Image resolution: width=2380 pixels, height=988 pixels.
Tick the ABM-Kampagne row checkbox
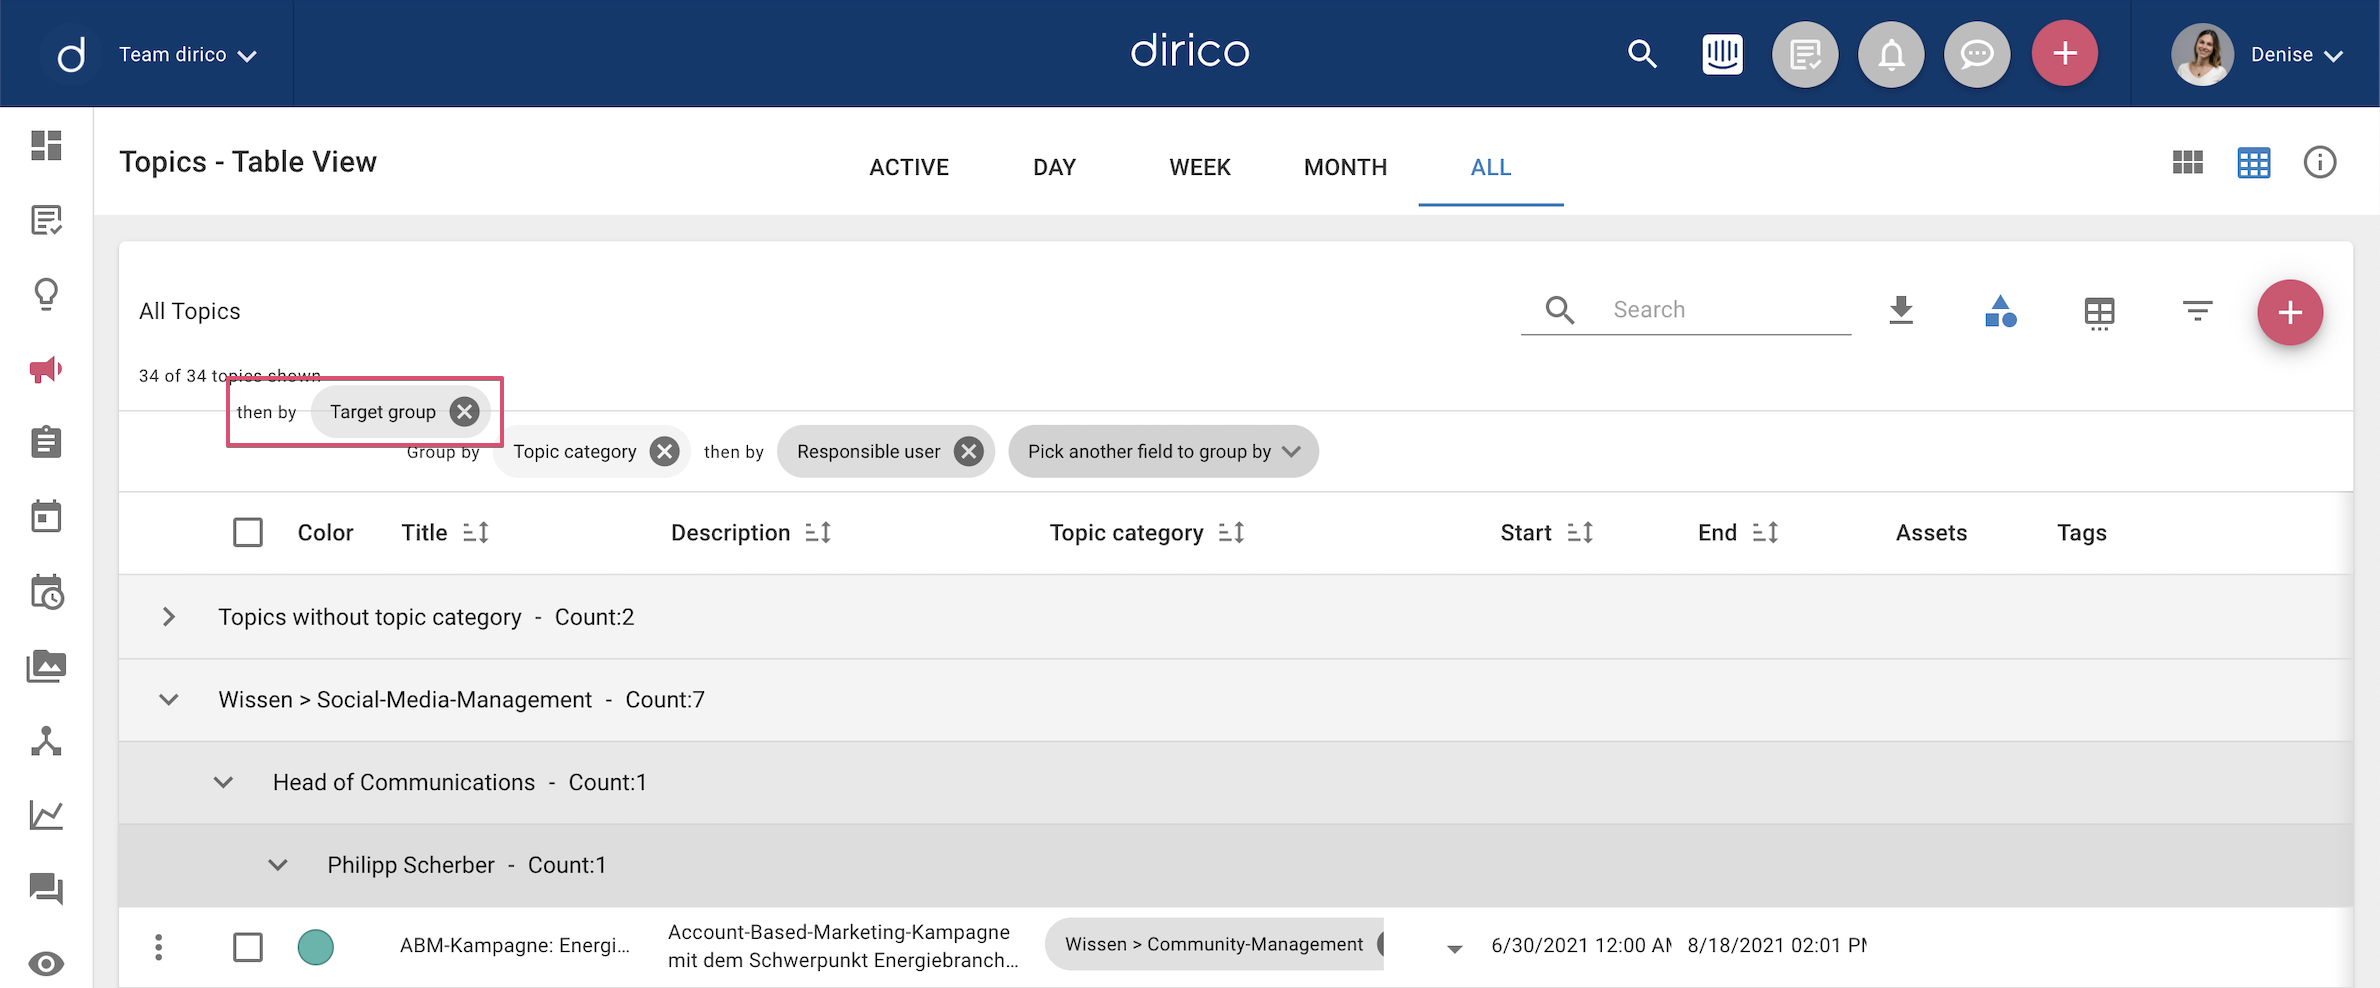point(248,947)
